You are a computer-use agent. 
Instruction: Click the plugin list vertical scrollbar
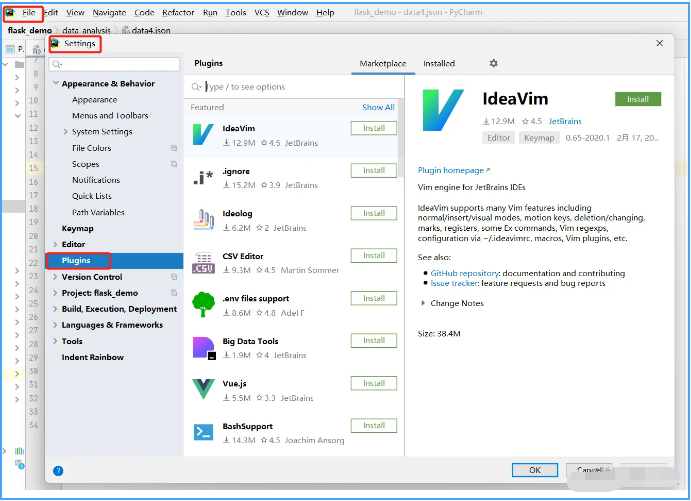[x=401, y=138]
